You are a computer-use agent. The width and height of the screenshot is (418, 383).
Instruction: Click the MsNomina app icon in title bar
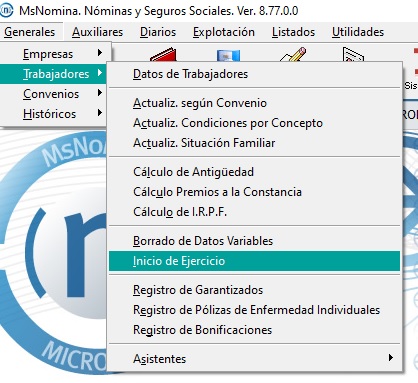coord(6,10)
